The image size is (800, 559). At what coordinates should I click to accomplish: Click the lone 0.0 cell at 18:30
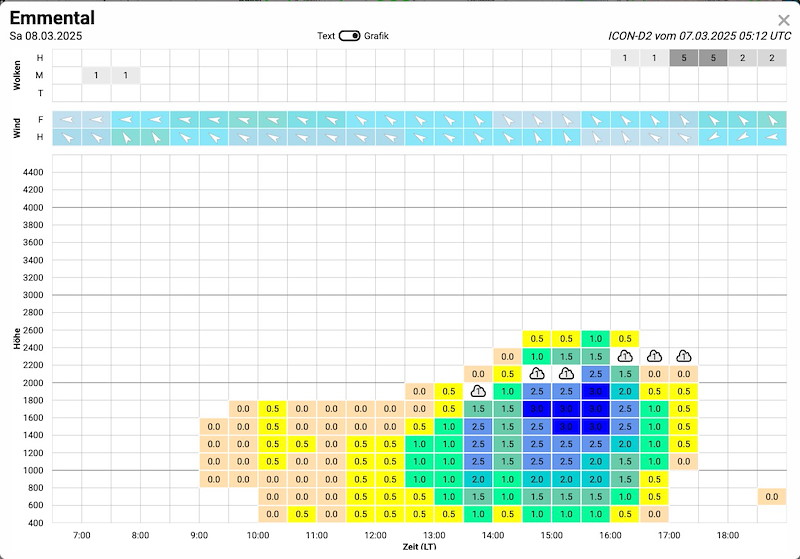[772, 496]
